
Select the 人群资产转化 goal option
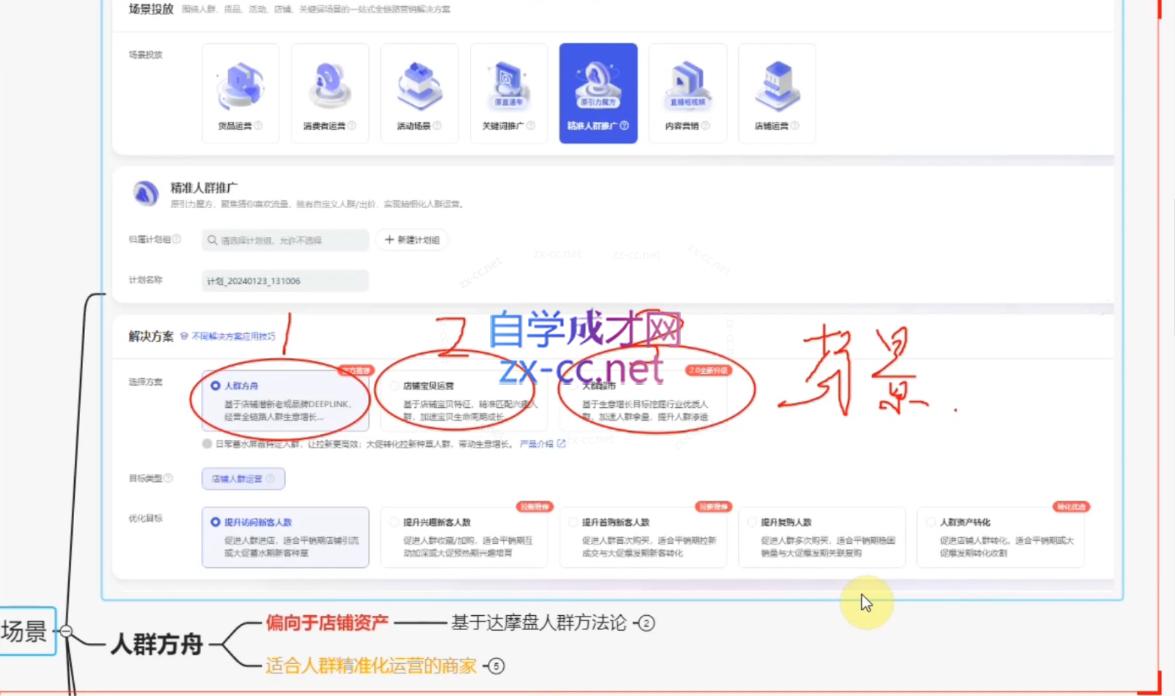(1000, 537)
